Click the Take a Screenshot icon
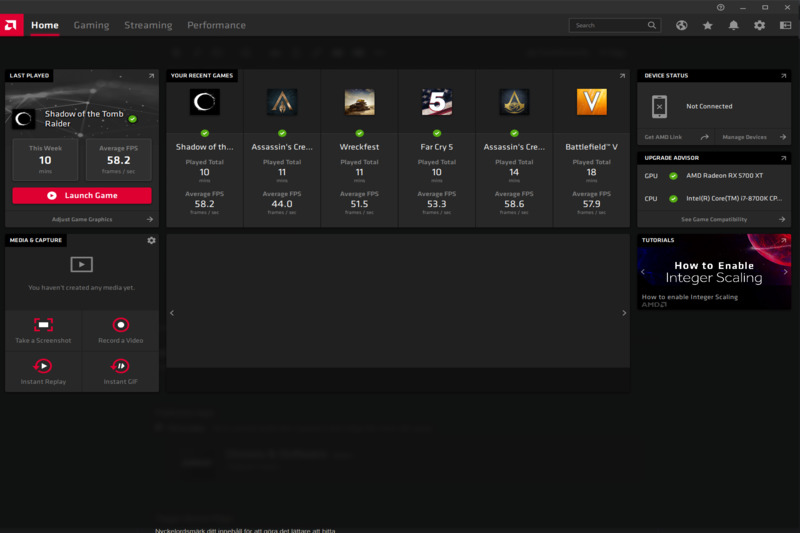 click(43, 324)
